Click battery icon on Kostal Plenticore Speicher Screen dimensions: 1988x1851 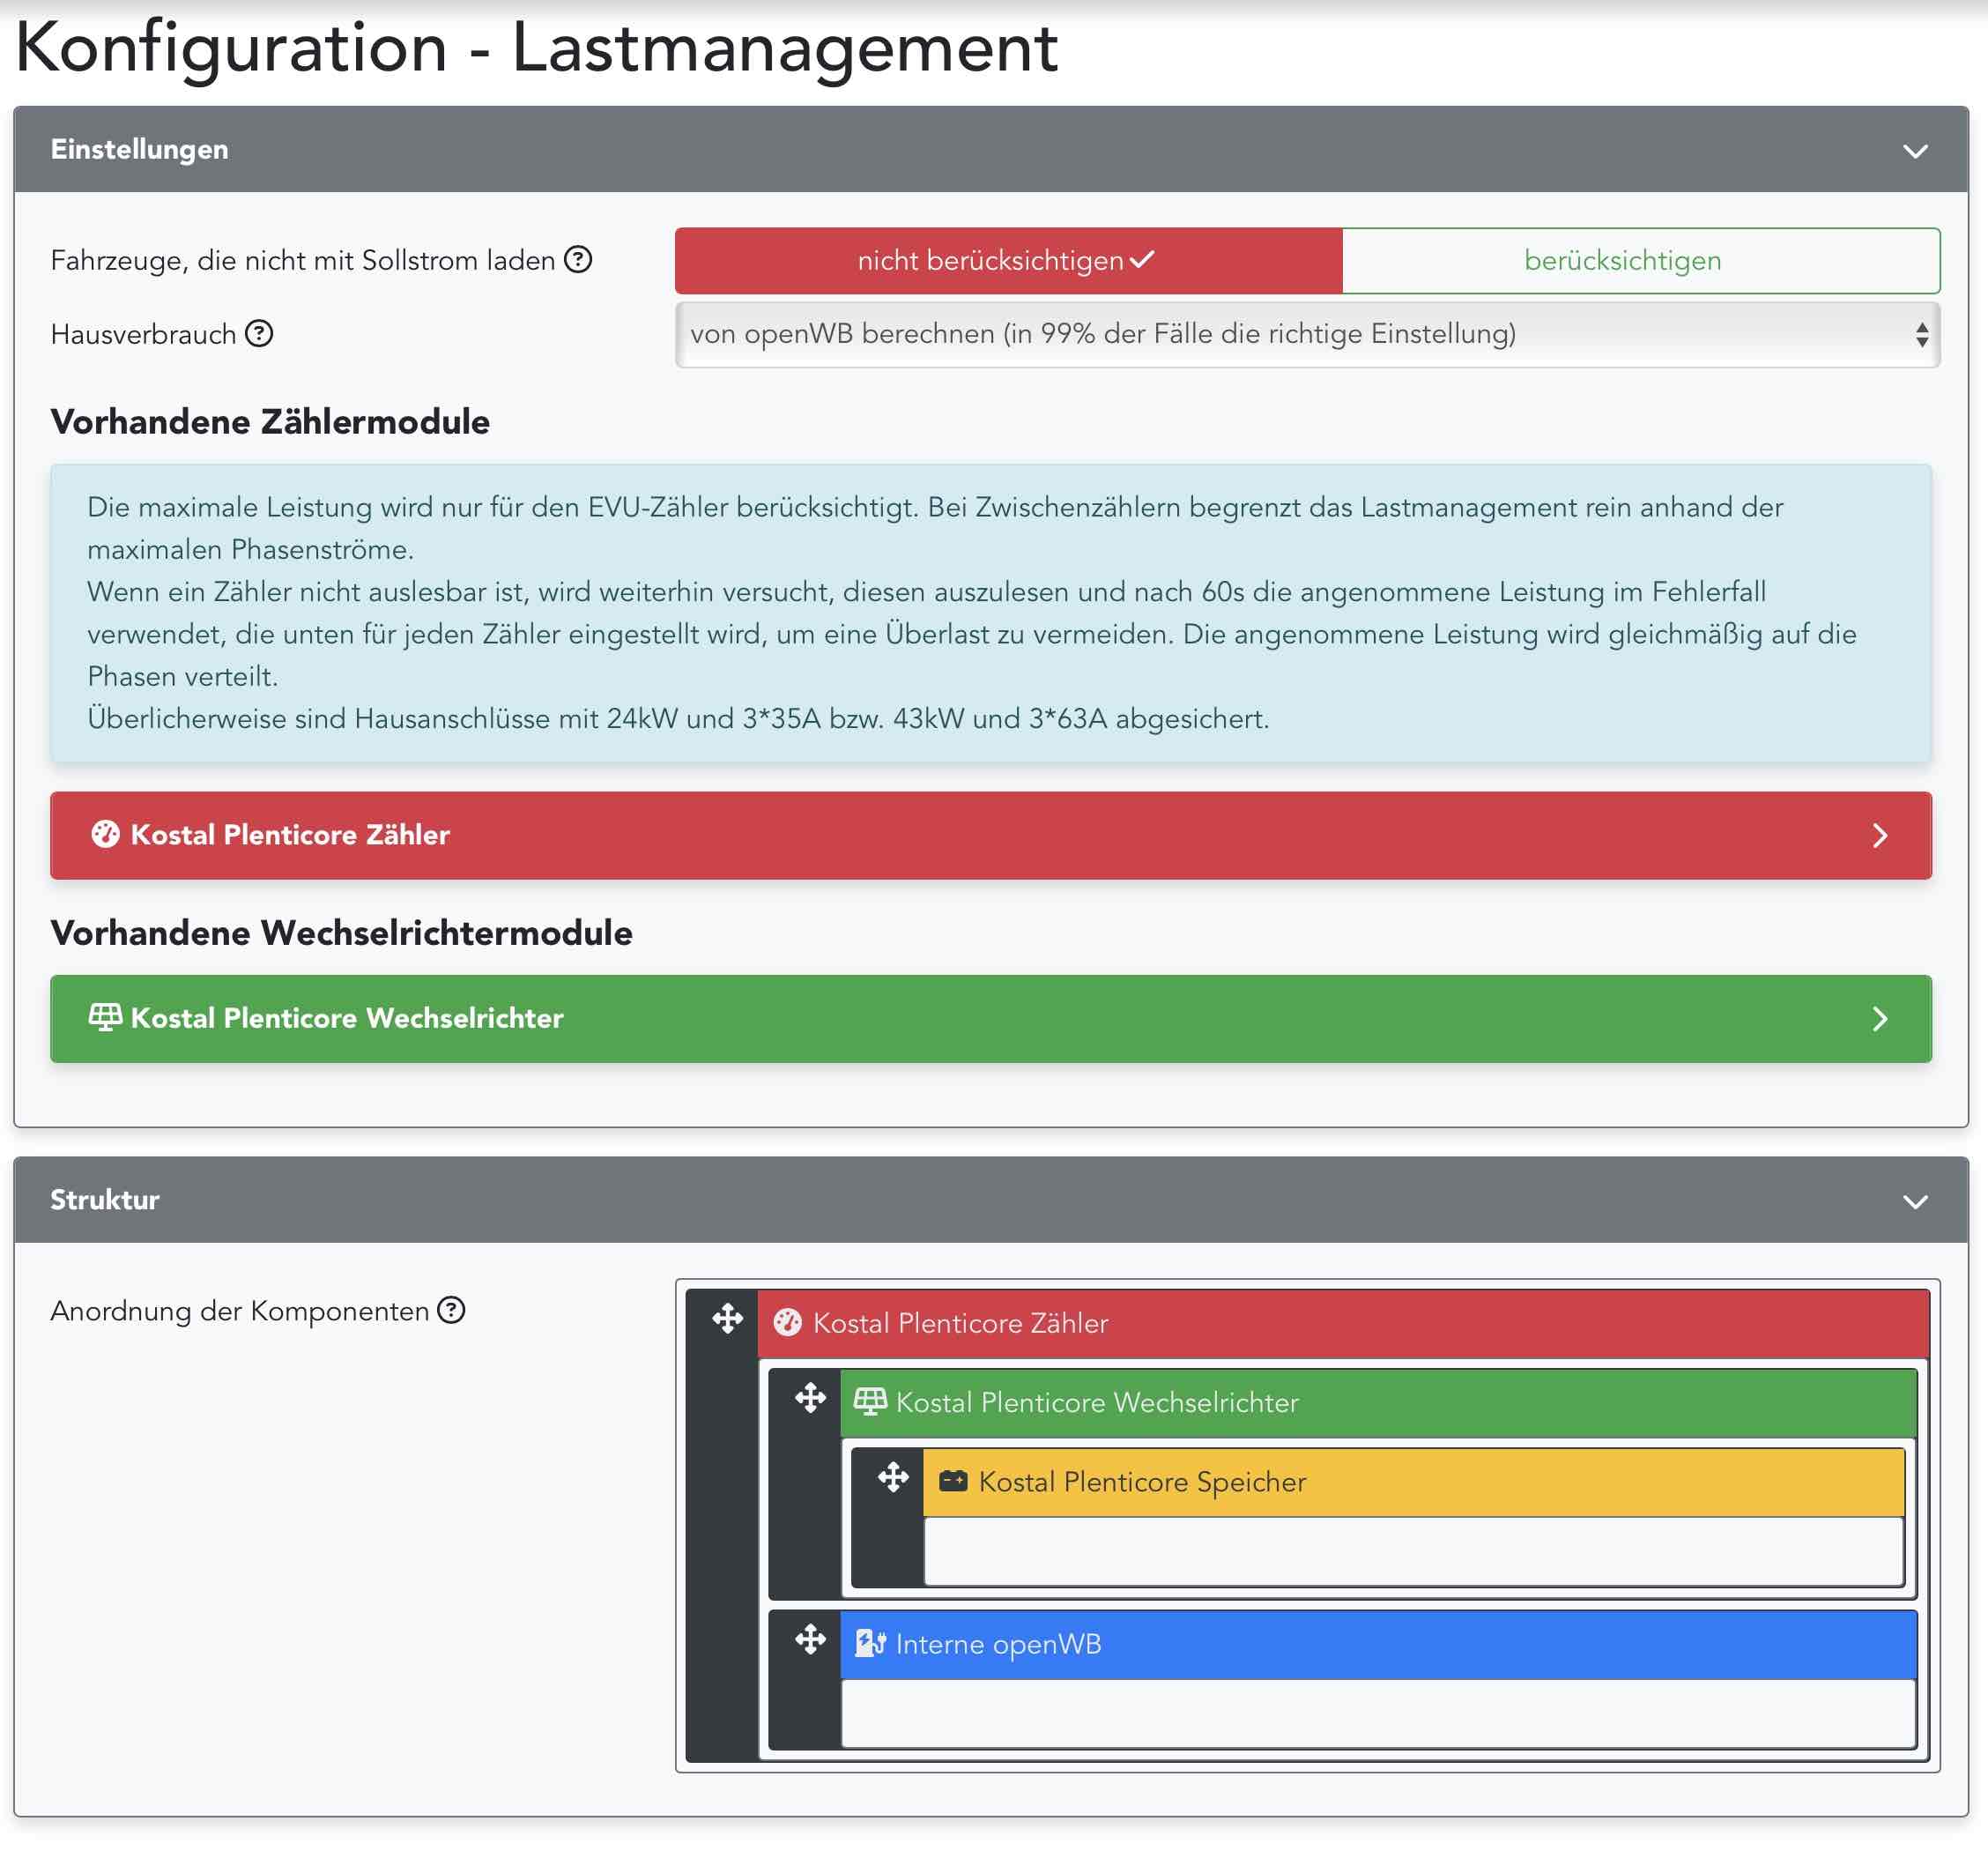(x=953, y=1481)
